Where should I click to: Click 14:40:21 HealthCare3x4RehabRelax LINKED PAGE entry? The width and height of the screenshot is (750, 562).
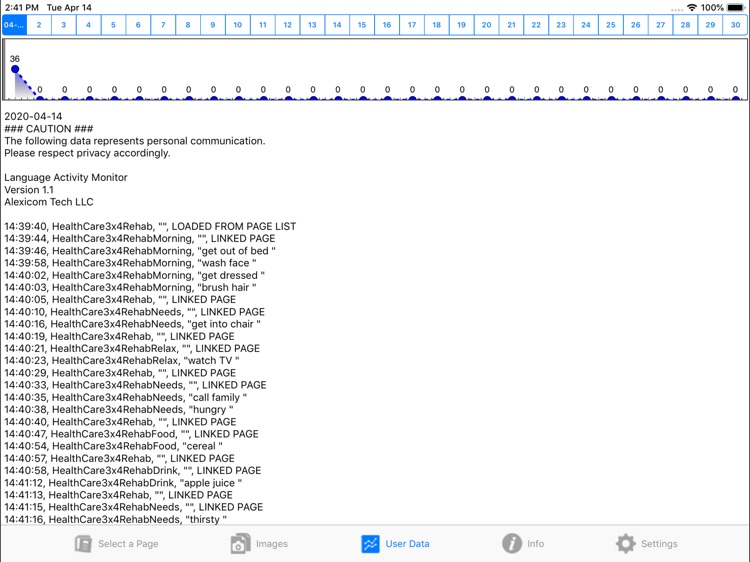click(x=132, y=348)
